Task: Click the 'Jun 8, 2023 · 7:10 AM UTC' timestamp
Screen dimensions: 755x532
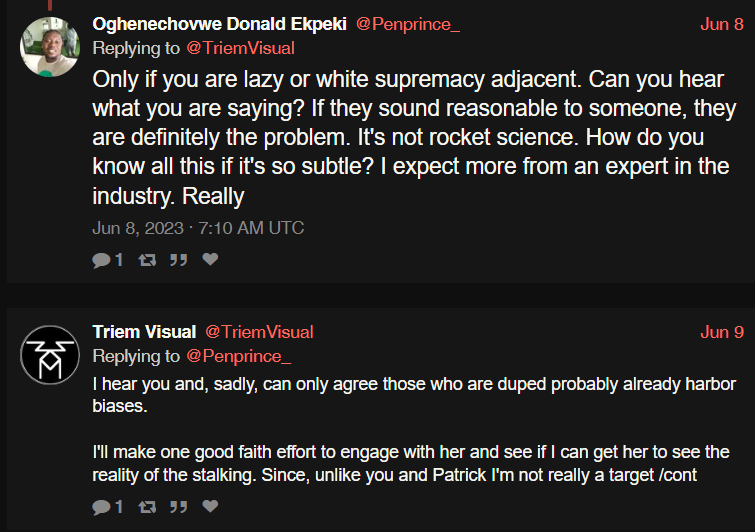Action: [x=198, y=228]
